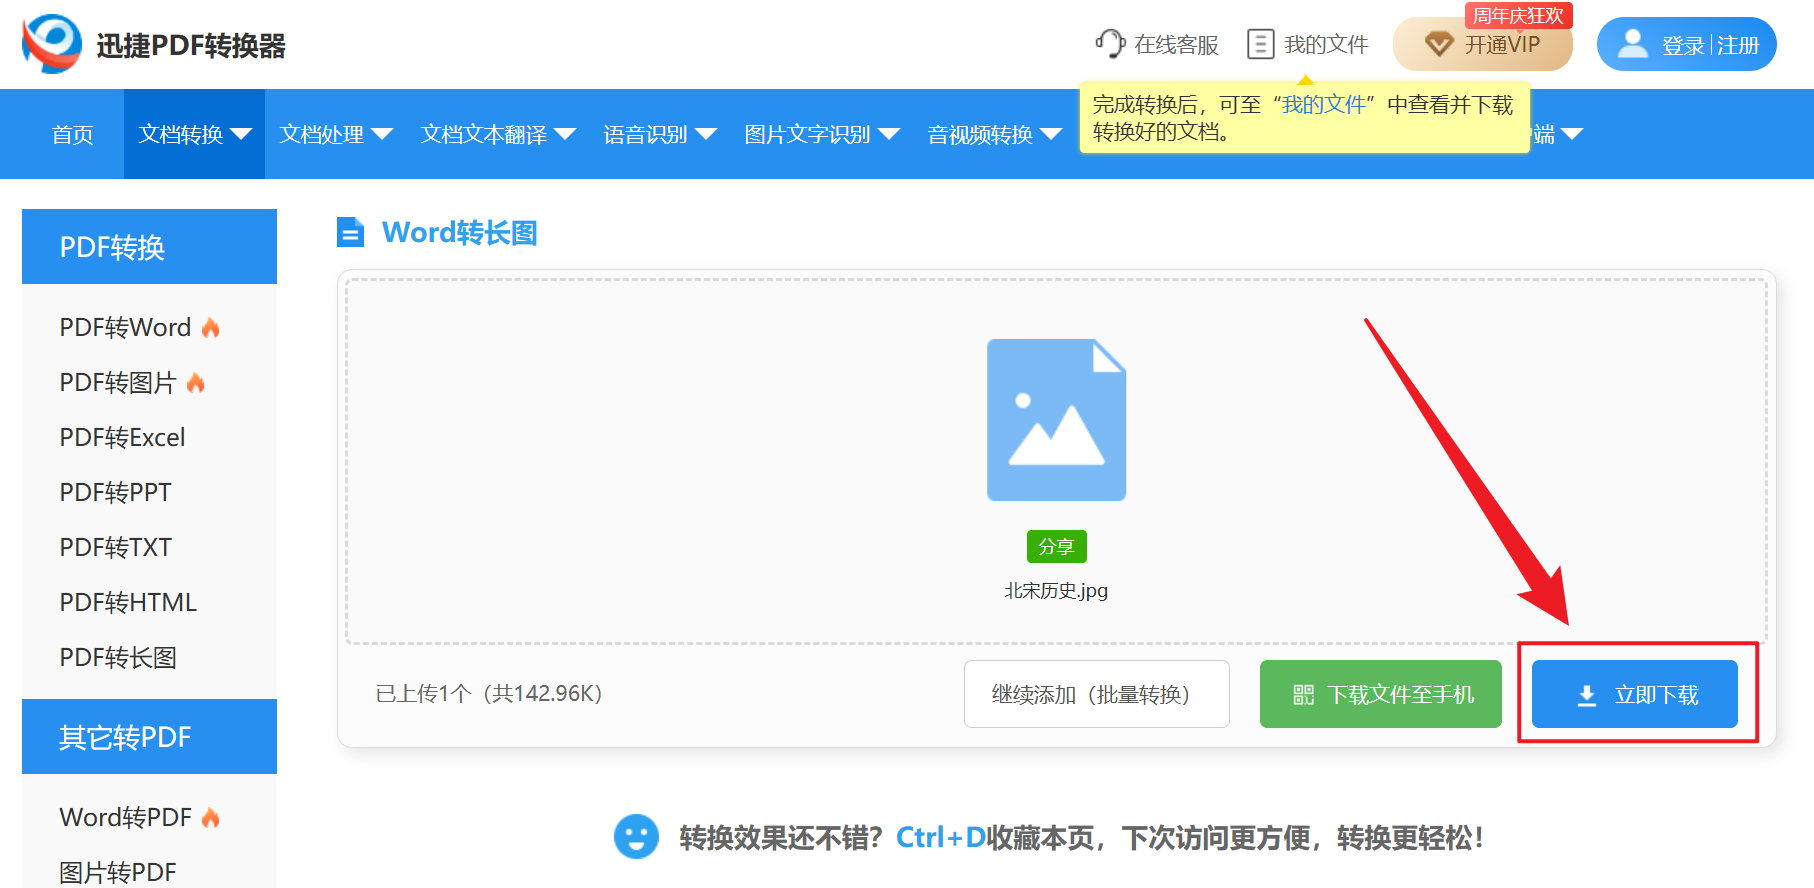Click the 下载文件至手机 button
The height and width of the screenshot is (888, 1814).
tap(1381, 694)
